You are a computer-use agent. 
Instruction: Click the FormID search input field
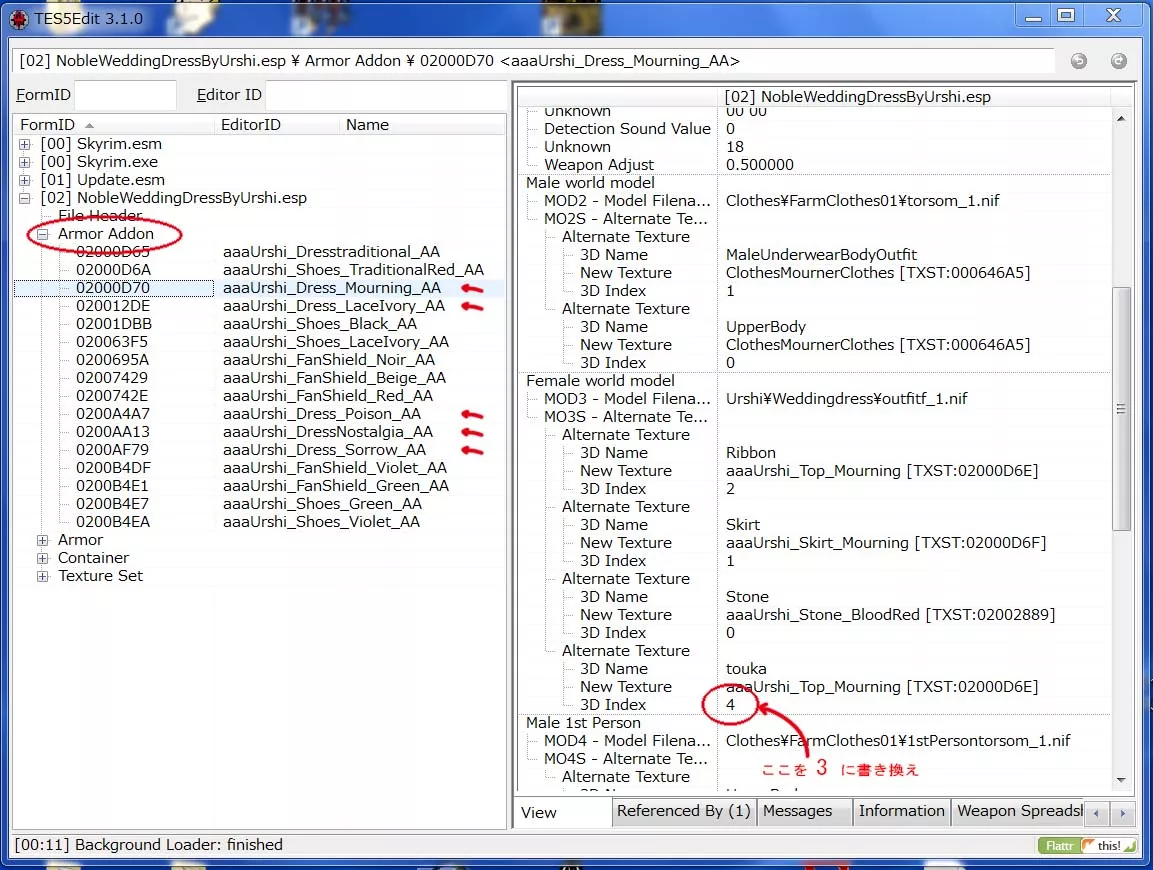[x=125, y=95]
